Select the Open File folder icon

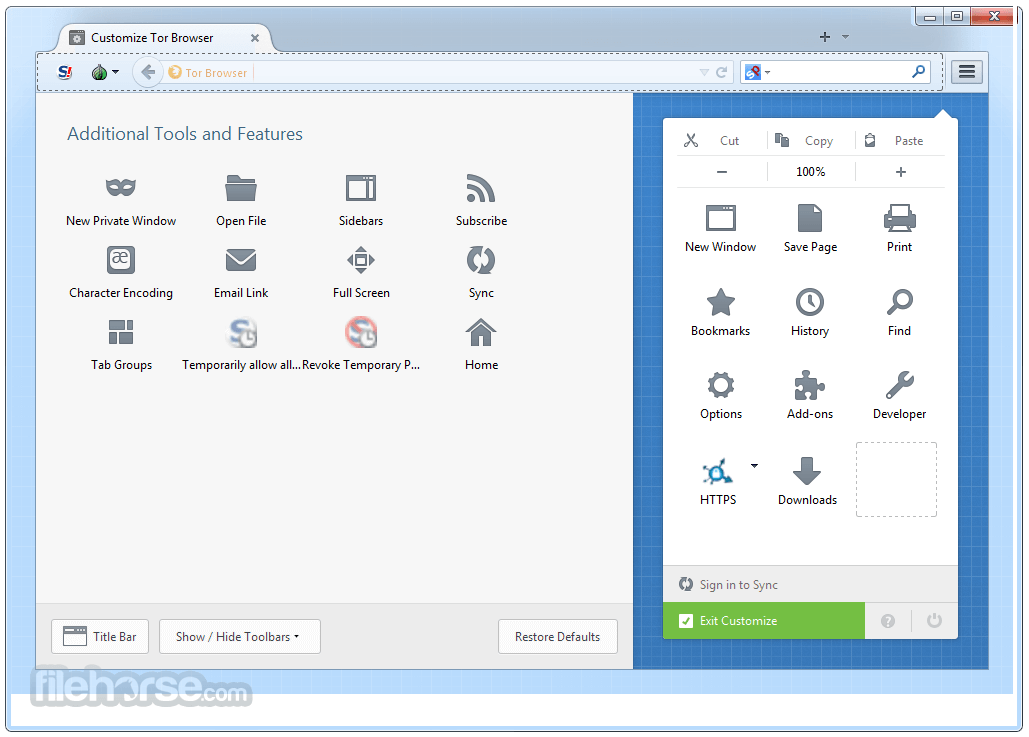click(x=241, y=188)
